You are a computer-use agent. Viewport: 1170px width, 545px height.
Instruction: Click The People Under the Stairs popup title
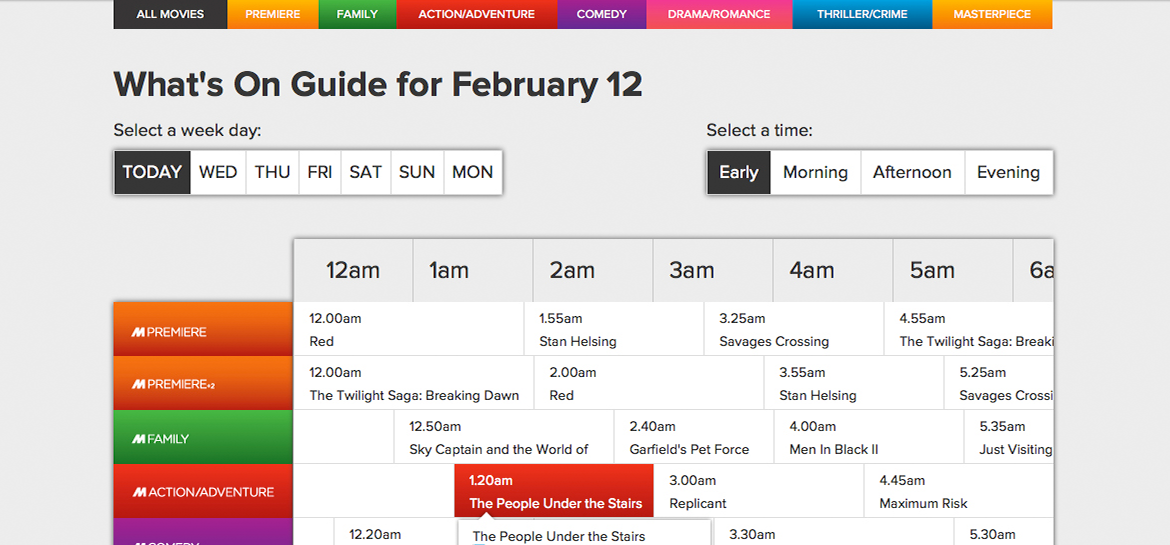[x=559, y=536]
